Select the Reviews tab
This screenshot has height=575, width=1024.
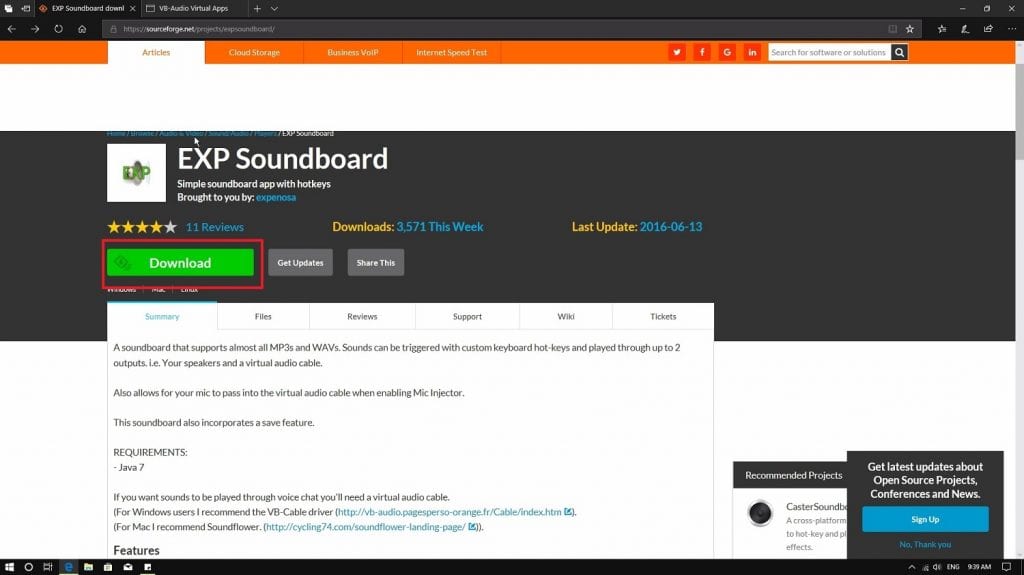click(x=362, y=316)
